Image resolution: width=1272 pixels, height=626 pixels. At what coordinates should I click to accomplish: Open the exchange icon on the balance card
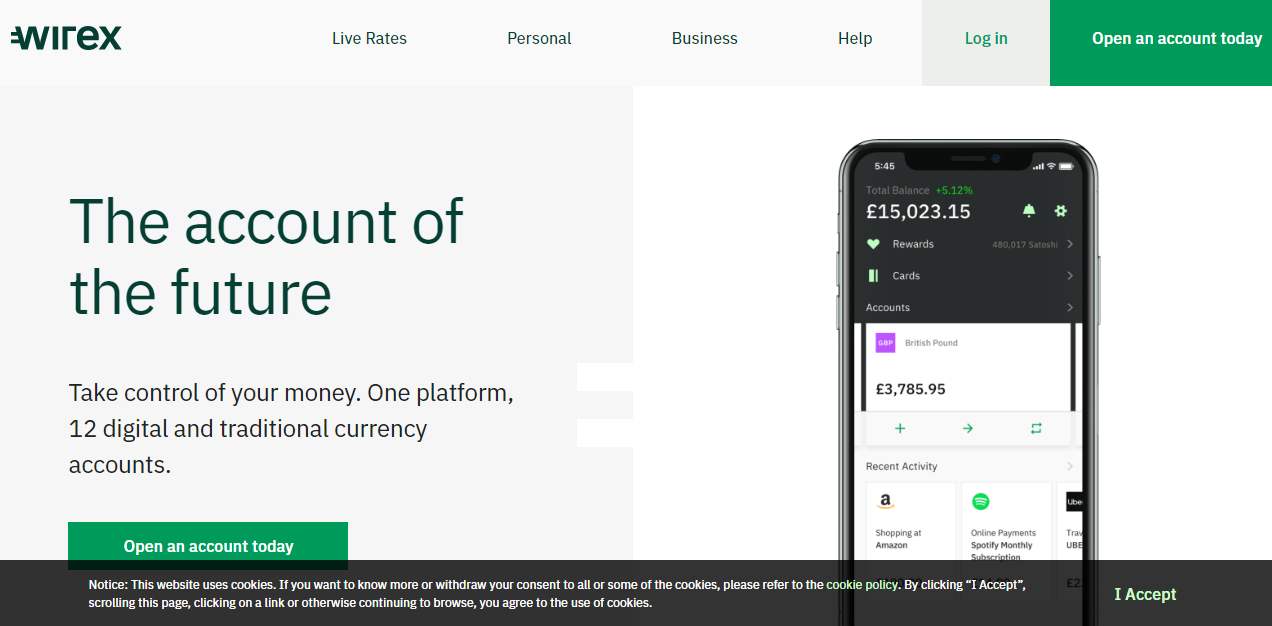point(1035,428)
